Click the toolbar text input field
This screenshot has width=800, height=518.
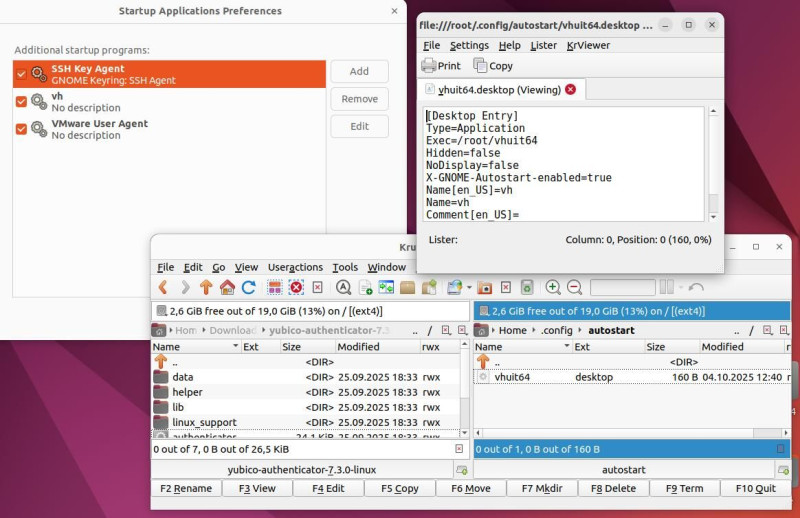[x=622, y=288]
